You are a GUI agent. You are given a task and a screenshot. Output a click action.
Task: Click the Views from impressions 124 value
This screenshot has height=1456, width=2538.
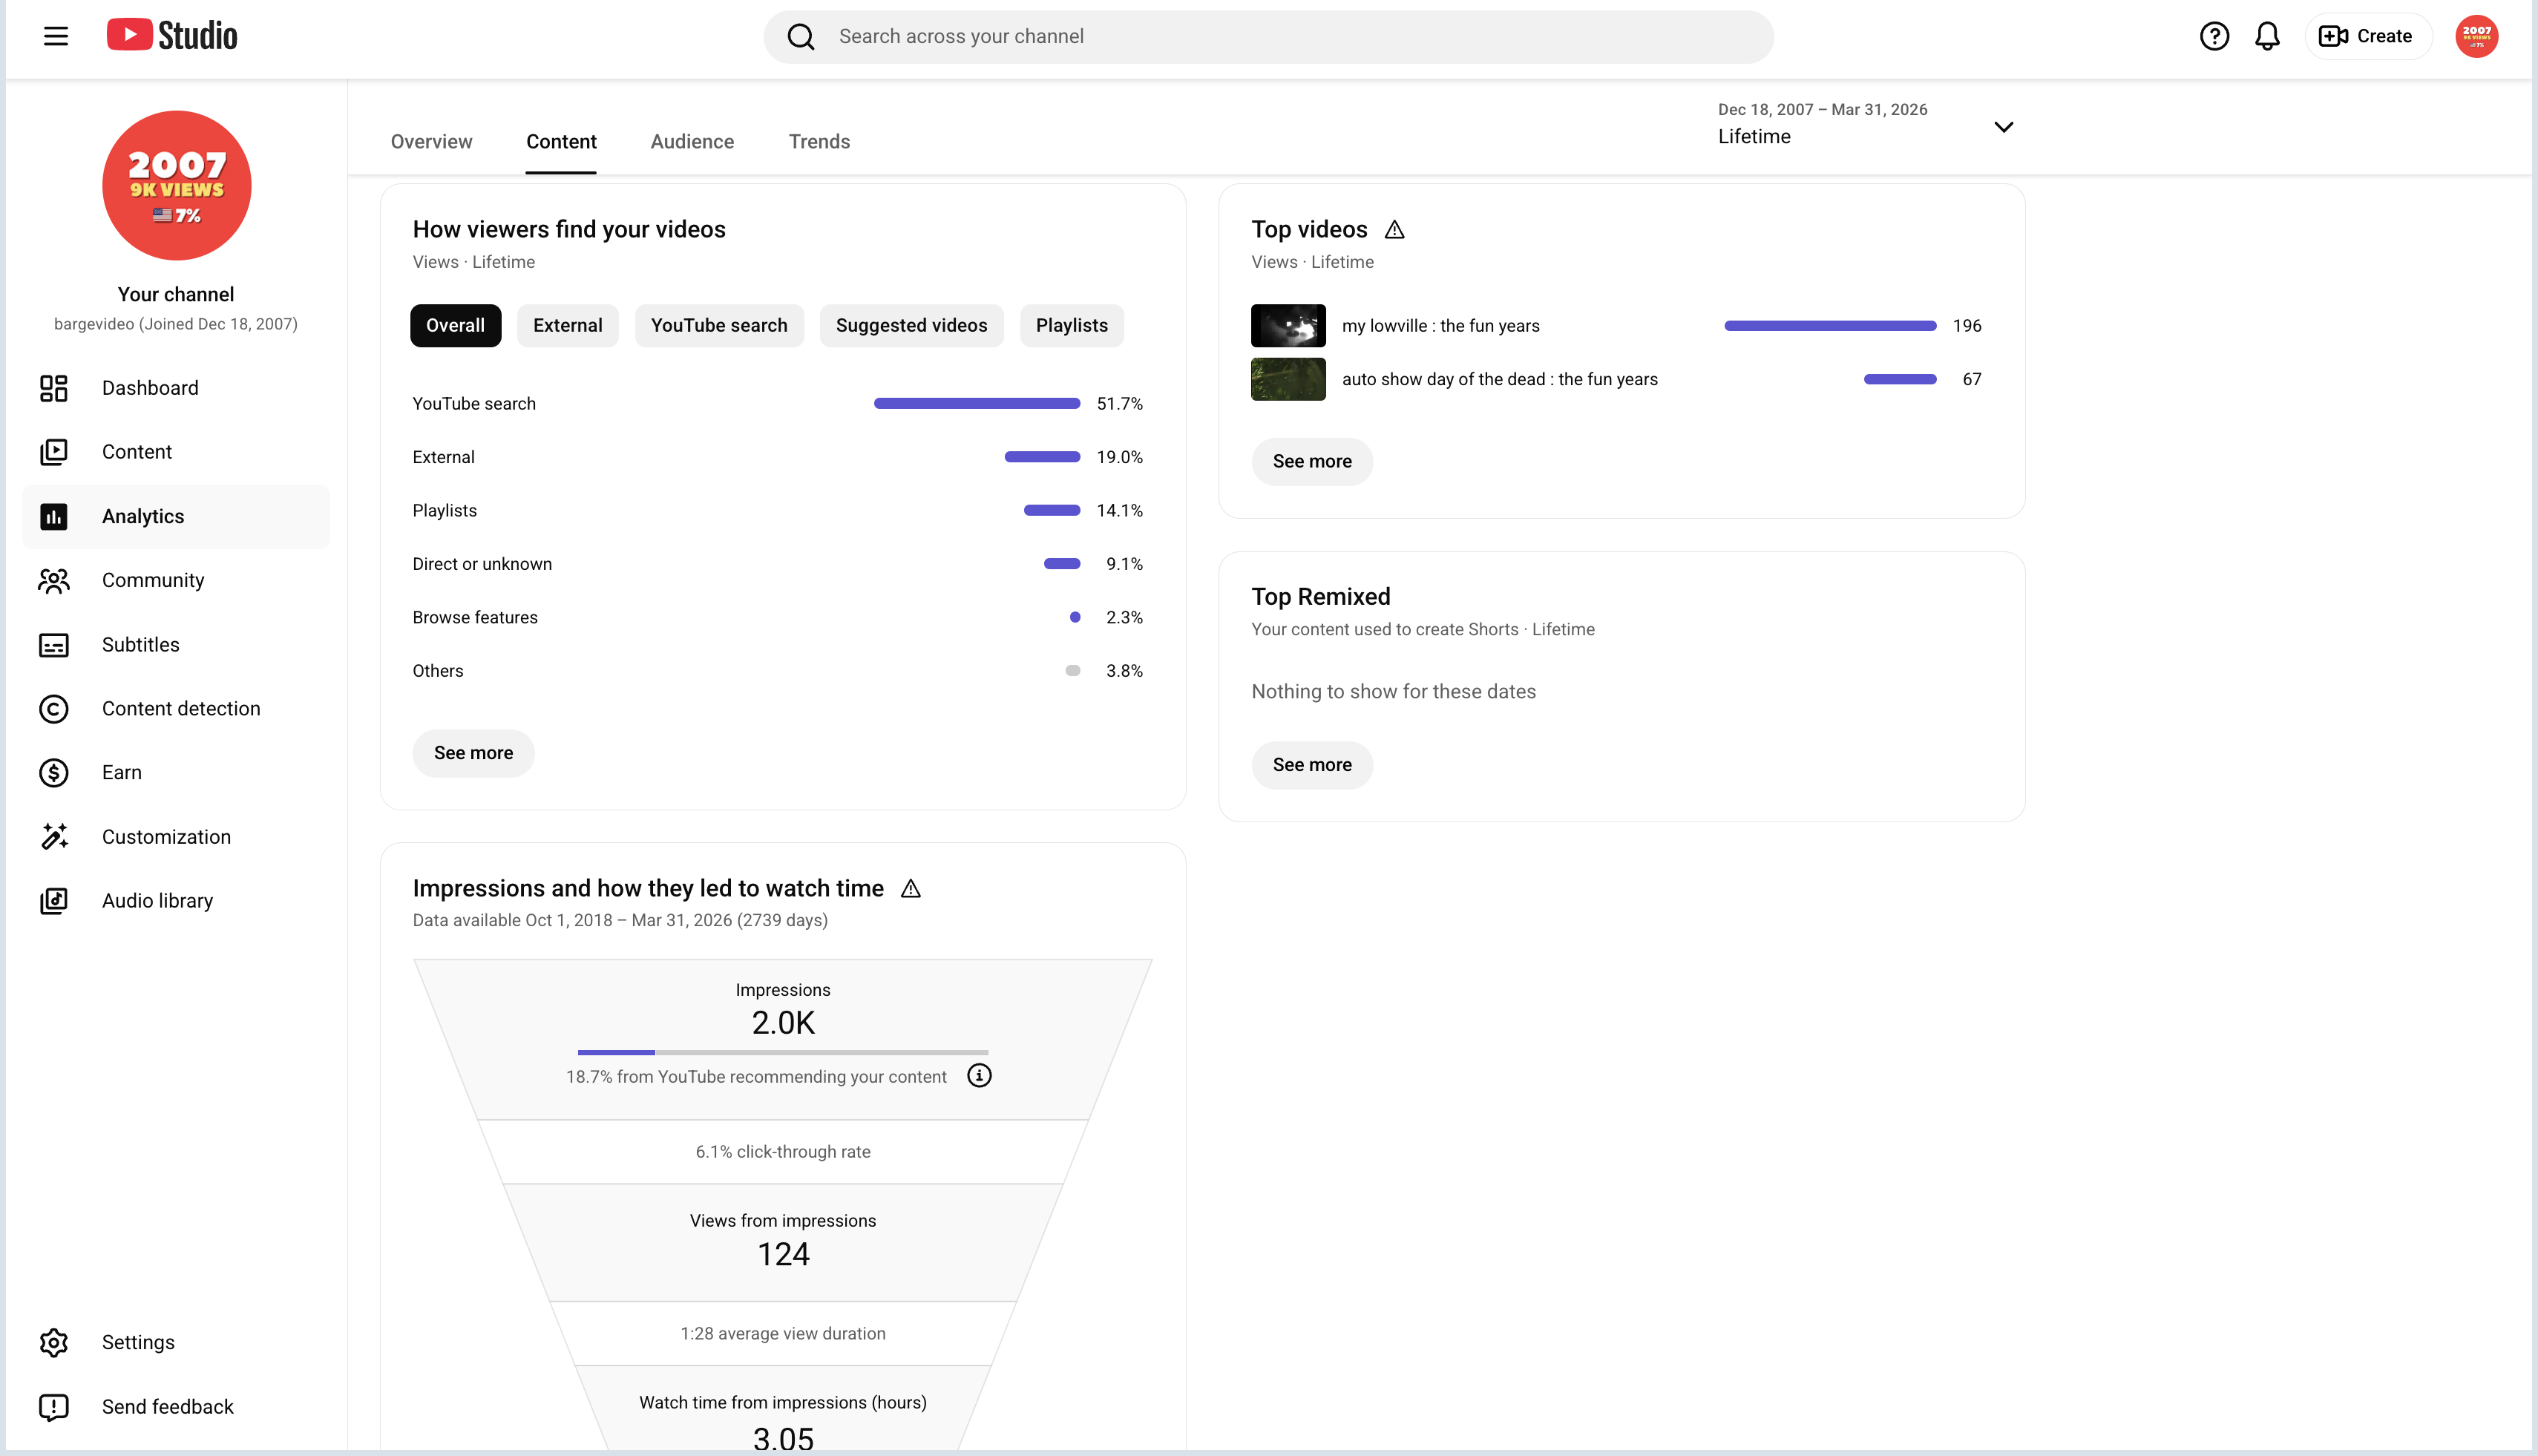point(783,1254)
